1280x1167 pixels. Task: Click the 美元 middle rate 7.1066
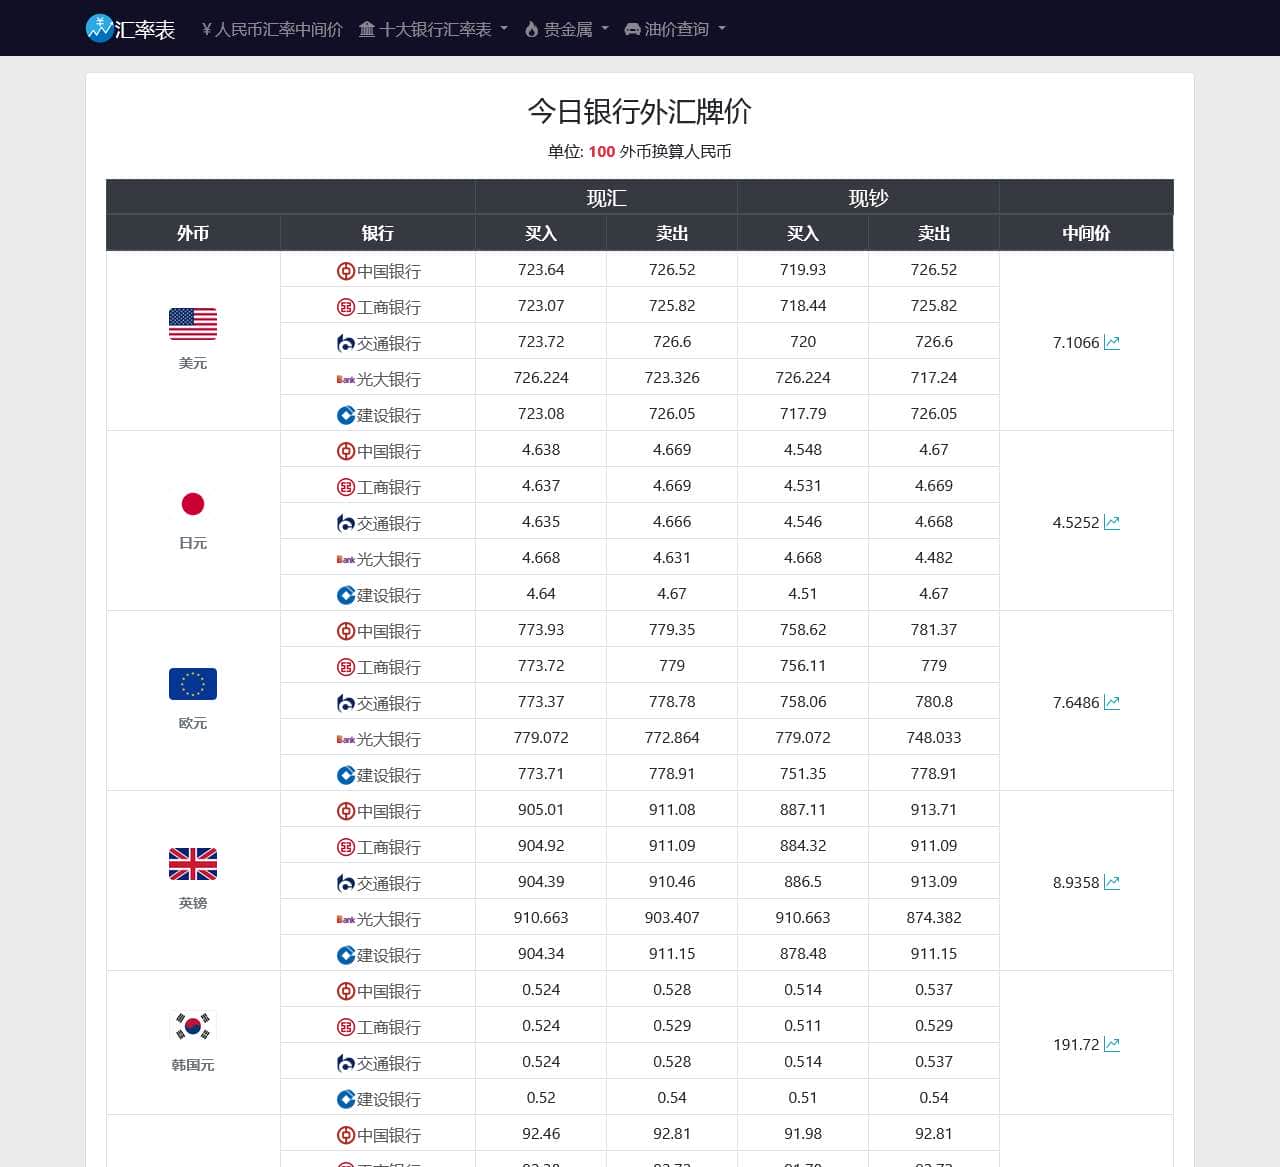click(1076, 342)
